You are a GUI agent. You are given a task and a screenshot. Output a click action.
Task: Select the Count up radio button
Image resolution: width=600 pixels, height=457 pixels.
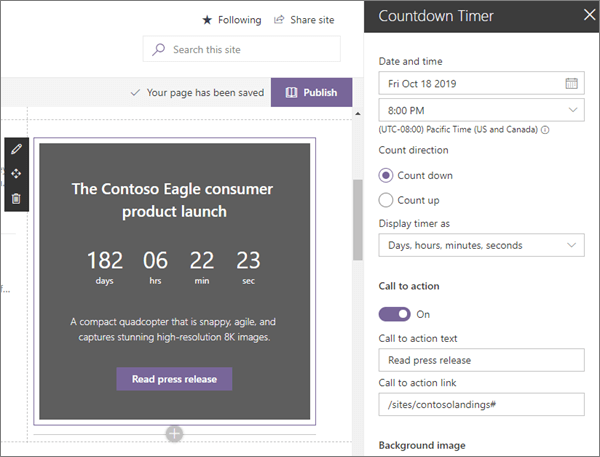point(386,200)
